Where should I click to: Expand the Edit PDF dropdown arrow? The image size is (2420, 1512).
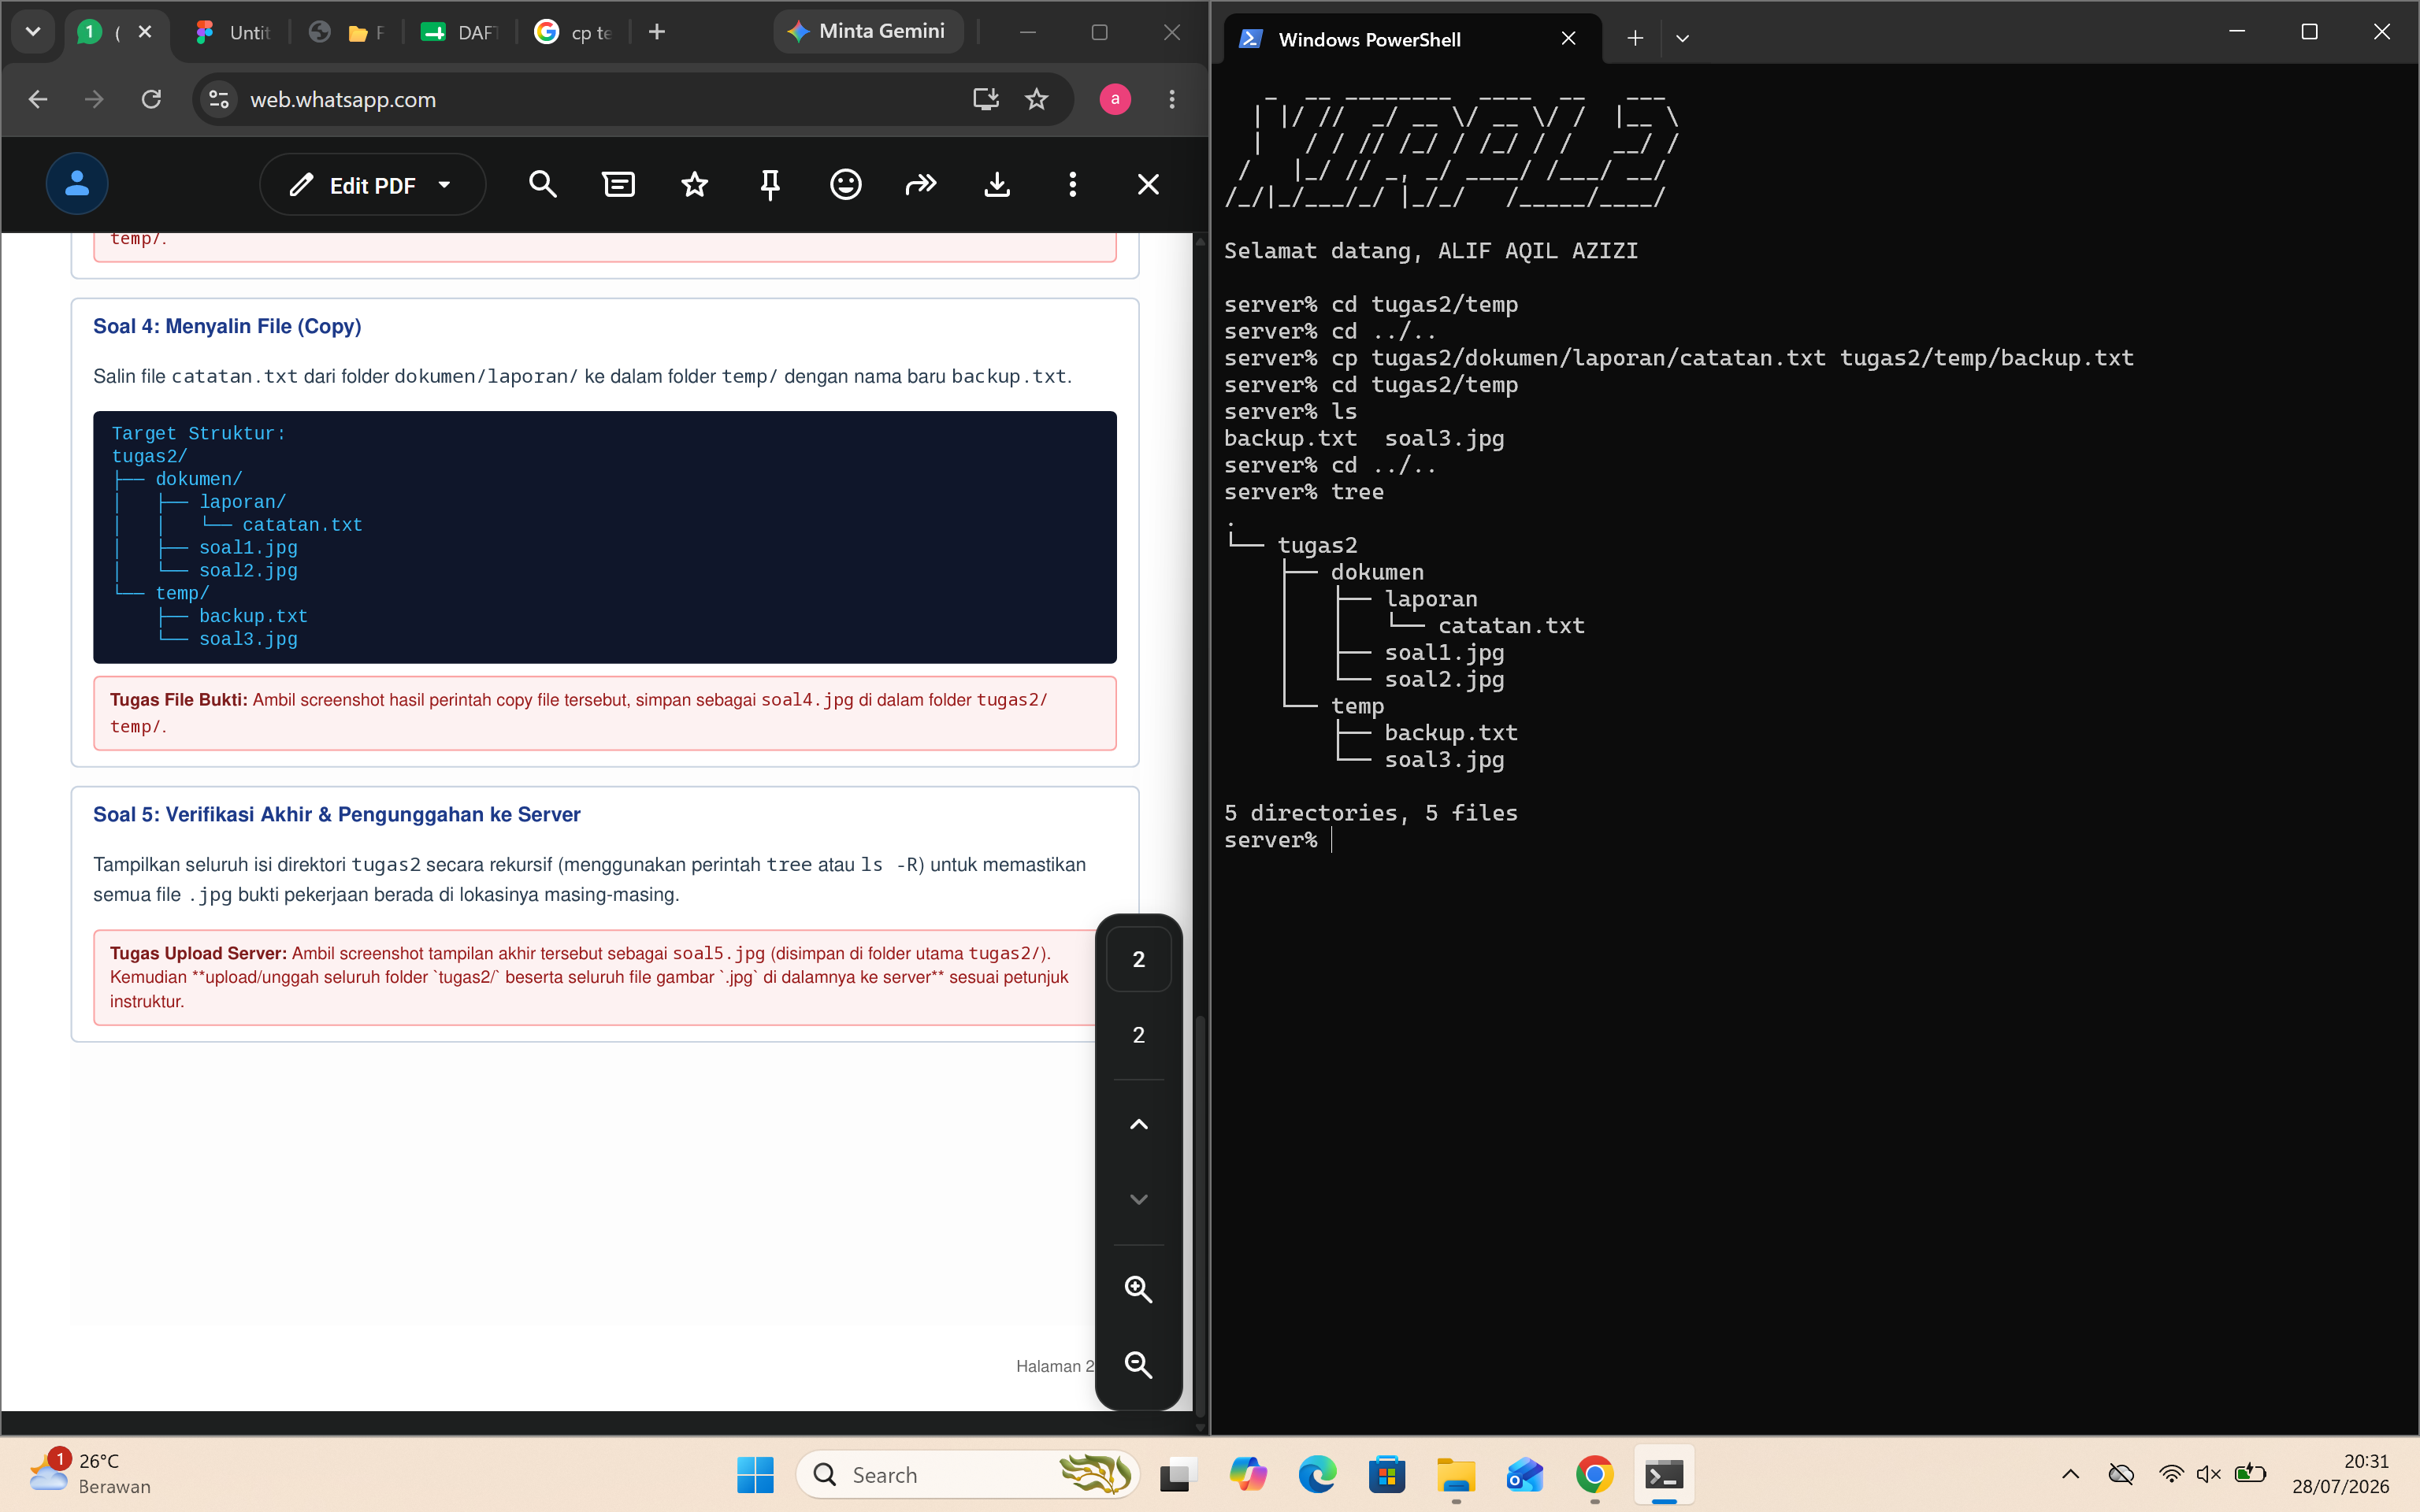coord(445,185)
